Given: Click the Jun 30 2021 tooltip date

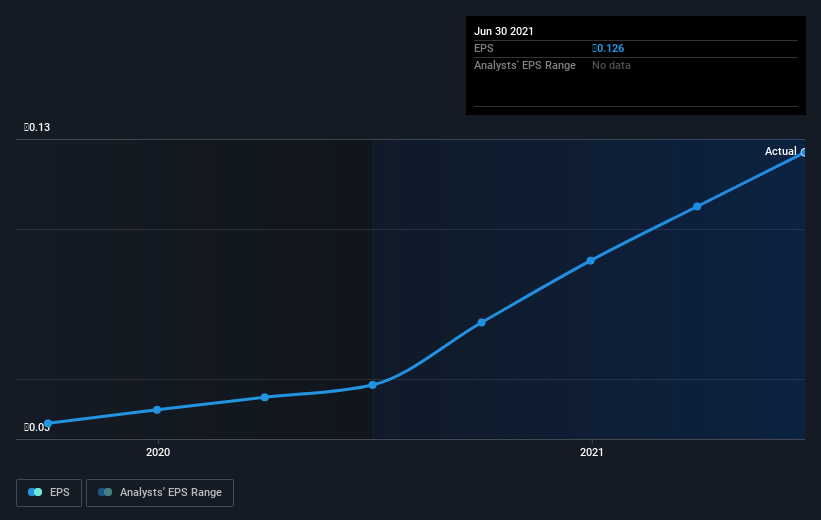Looking at the screenshot, I should [x=504, y=31].
